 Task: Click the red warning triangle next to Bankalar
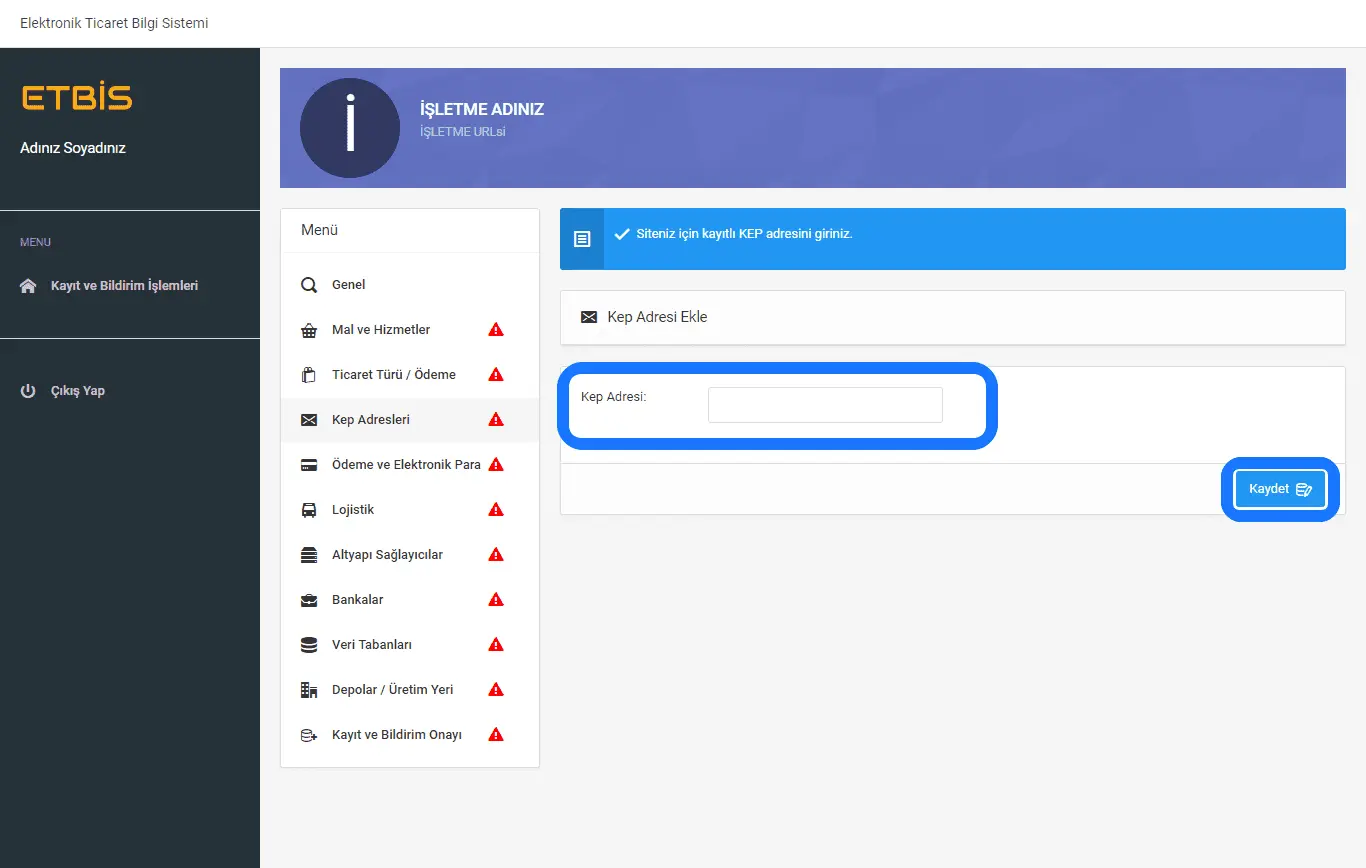(495, 600)
